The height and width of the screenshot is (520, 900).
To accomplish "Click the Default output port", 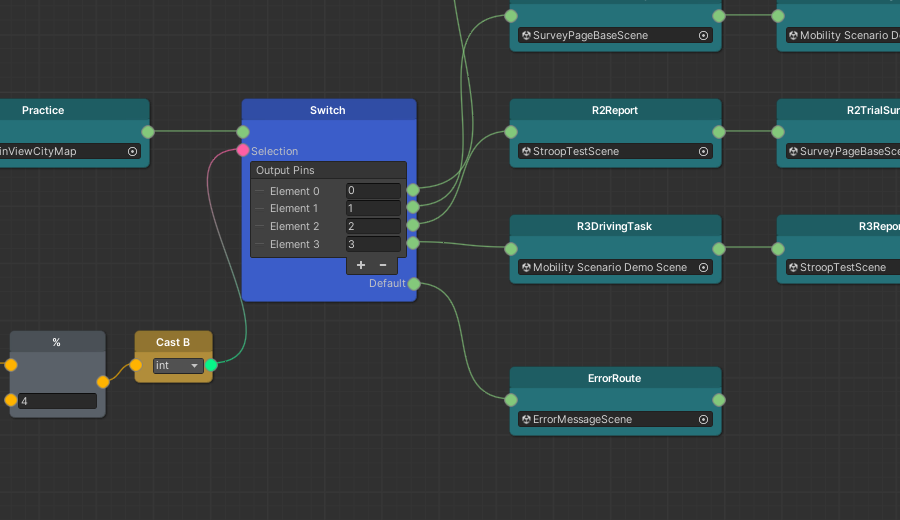I will [x=414, y=284].
